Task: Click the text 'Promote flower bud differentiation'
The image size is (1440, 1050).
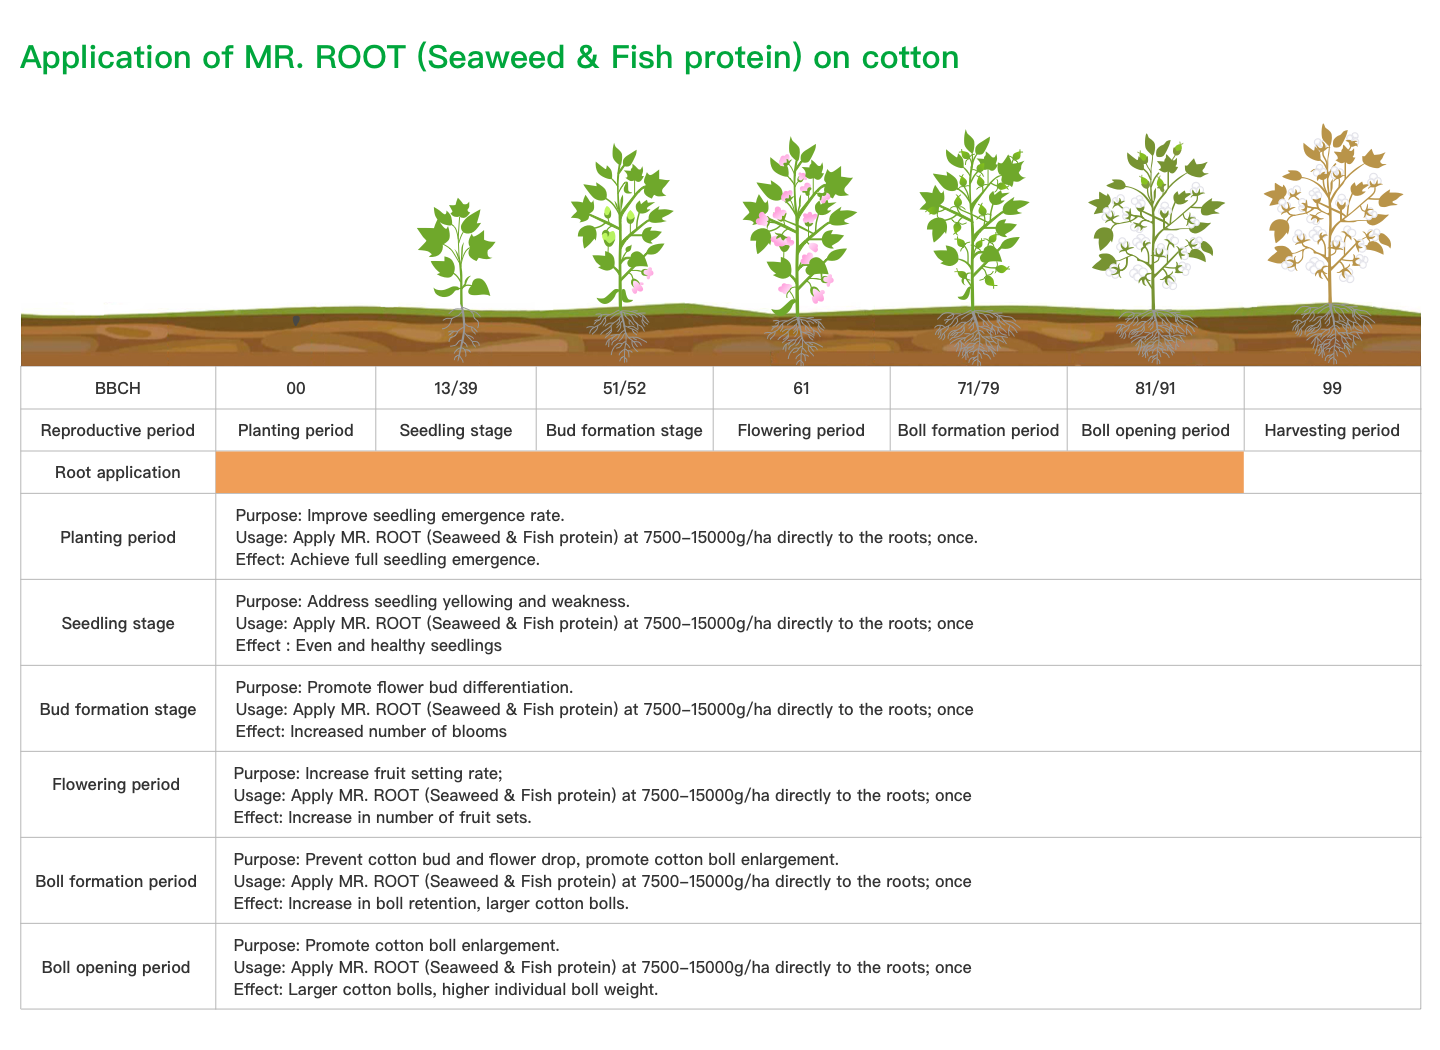Action: pyautogui.click(x=438, y=688)
